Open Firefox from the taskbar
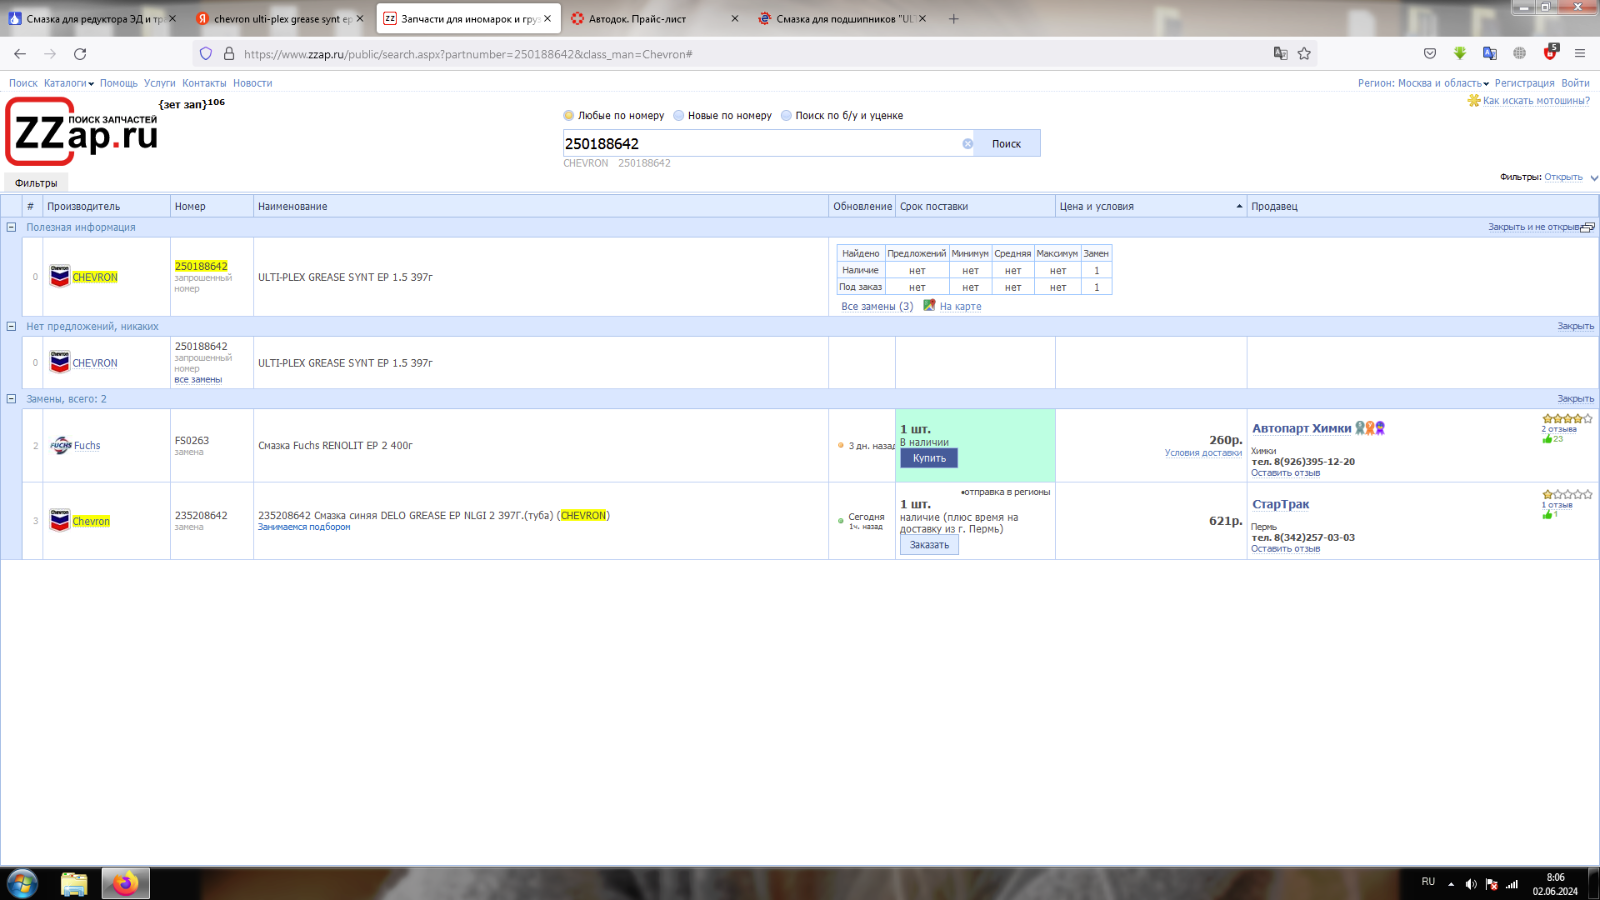 pyautogui.click(x=126, y=884)
